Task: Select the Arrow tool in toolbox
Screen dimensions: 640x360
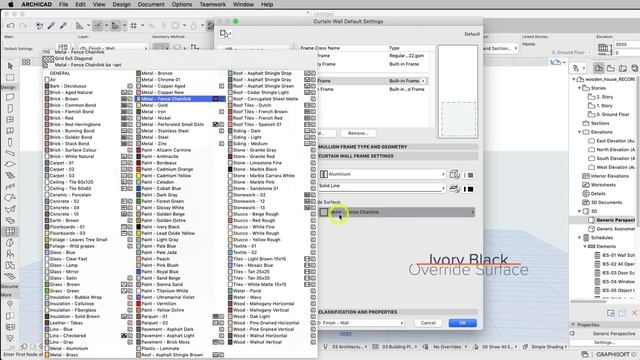Action: pyautogui.click(x=10, y=66)
